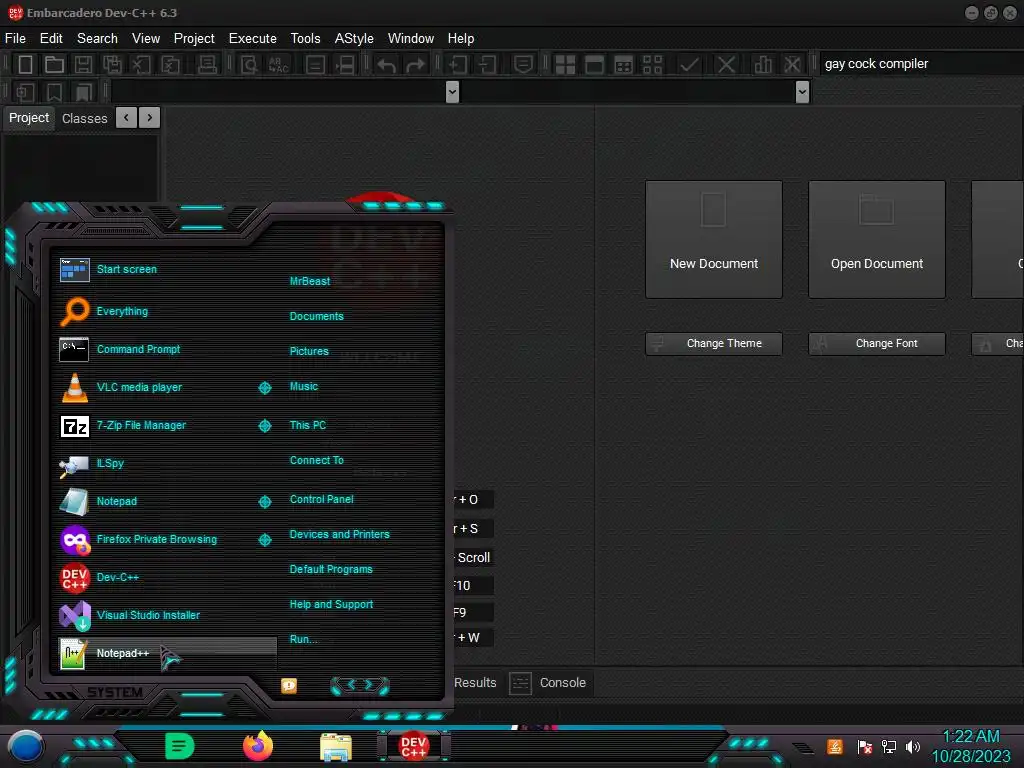
Task: Click the Redo arrow toolbar icon
Action: pos(415,65)
